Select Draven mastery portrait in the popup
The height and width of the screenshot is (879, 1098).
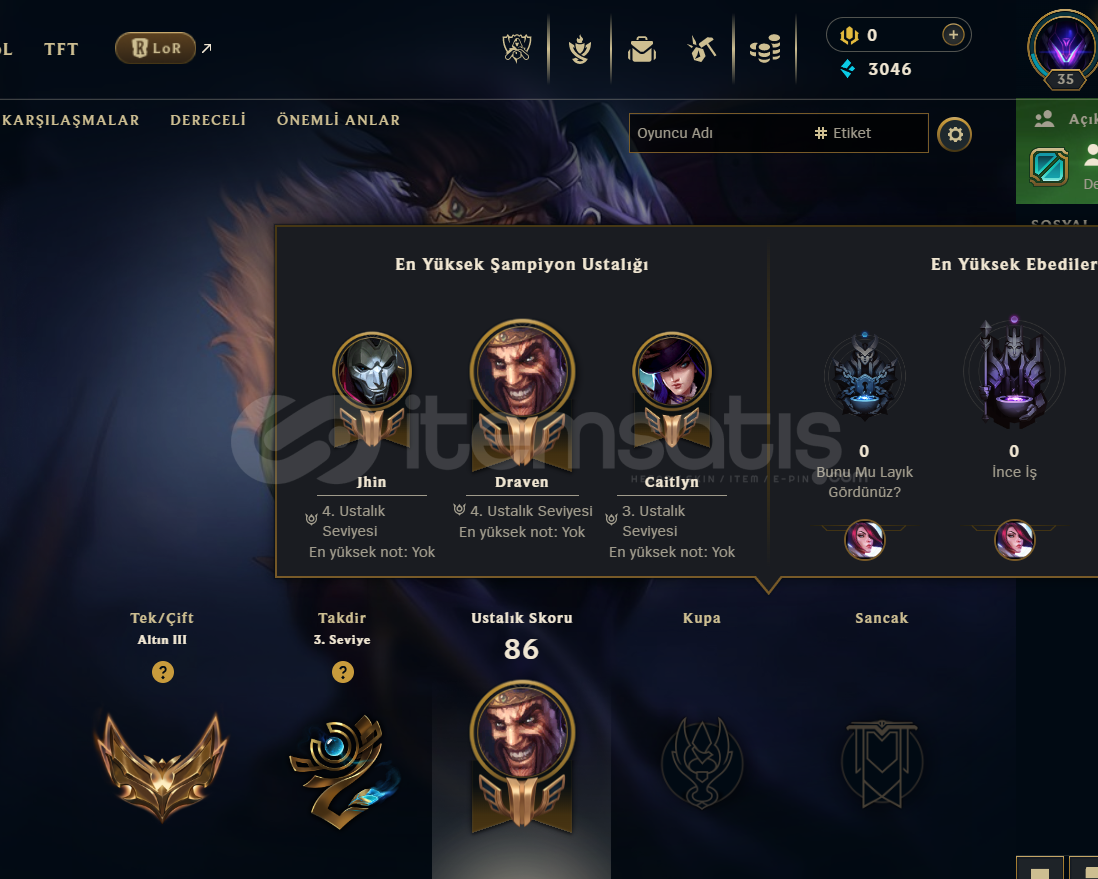(x=522, y=373)
